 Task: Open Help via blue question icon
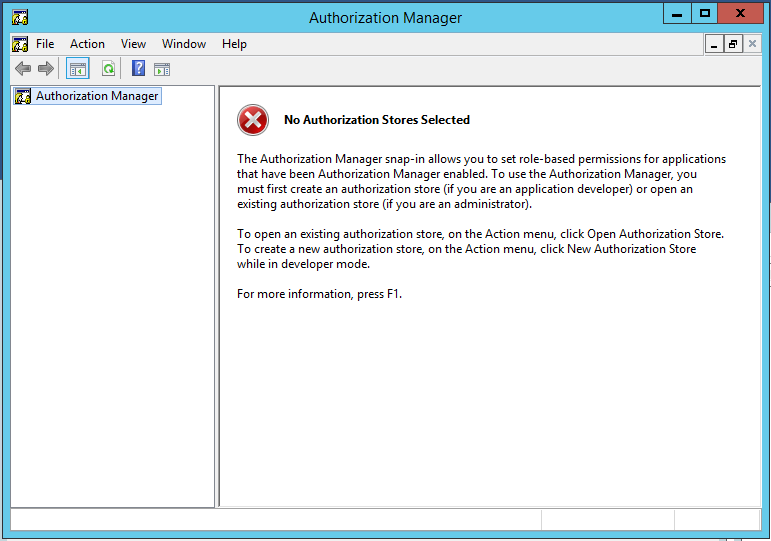139,68
